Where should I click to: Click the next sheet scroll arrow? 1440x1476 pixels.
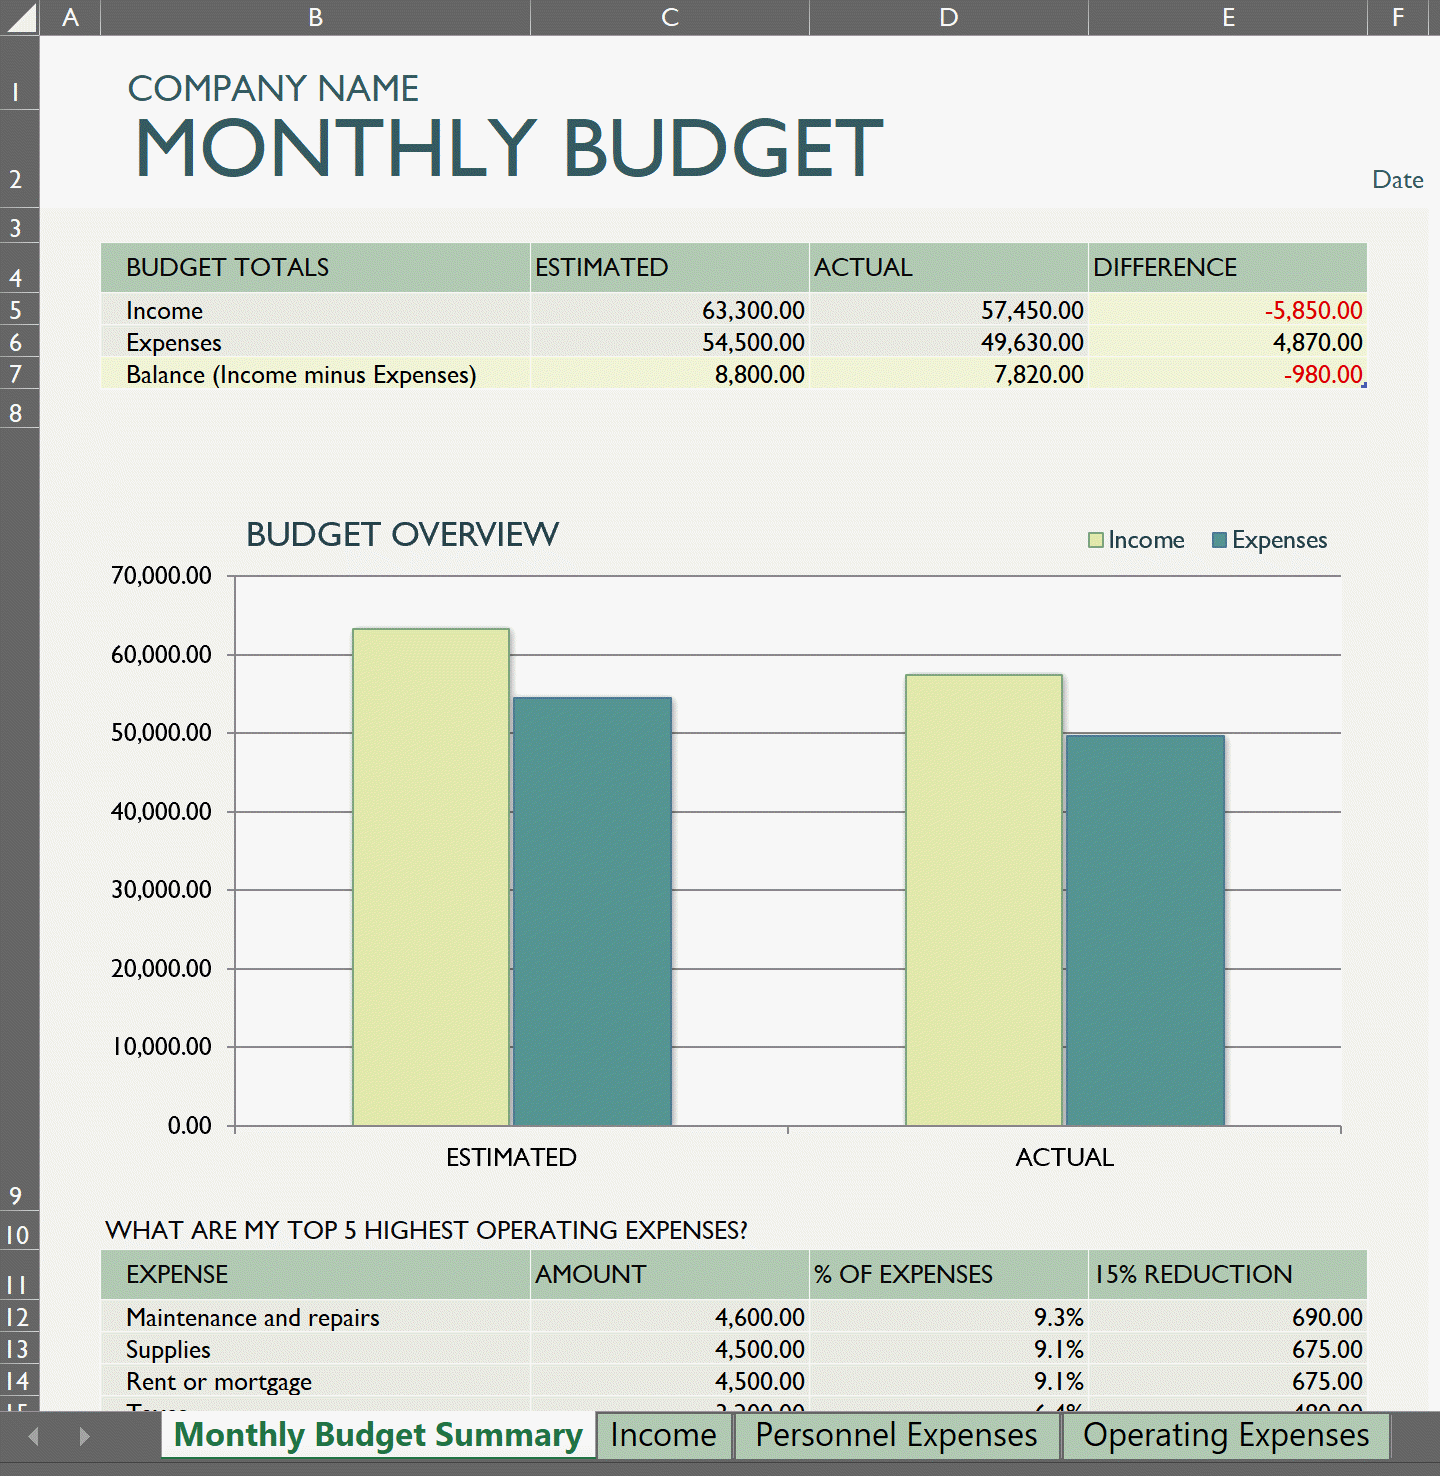point(84,1437)
